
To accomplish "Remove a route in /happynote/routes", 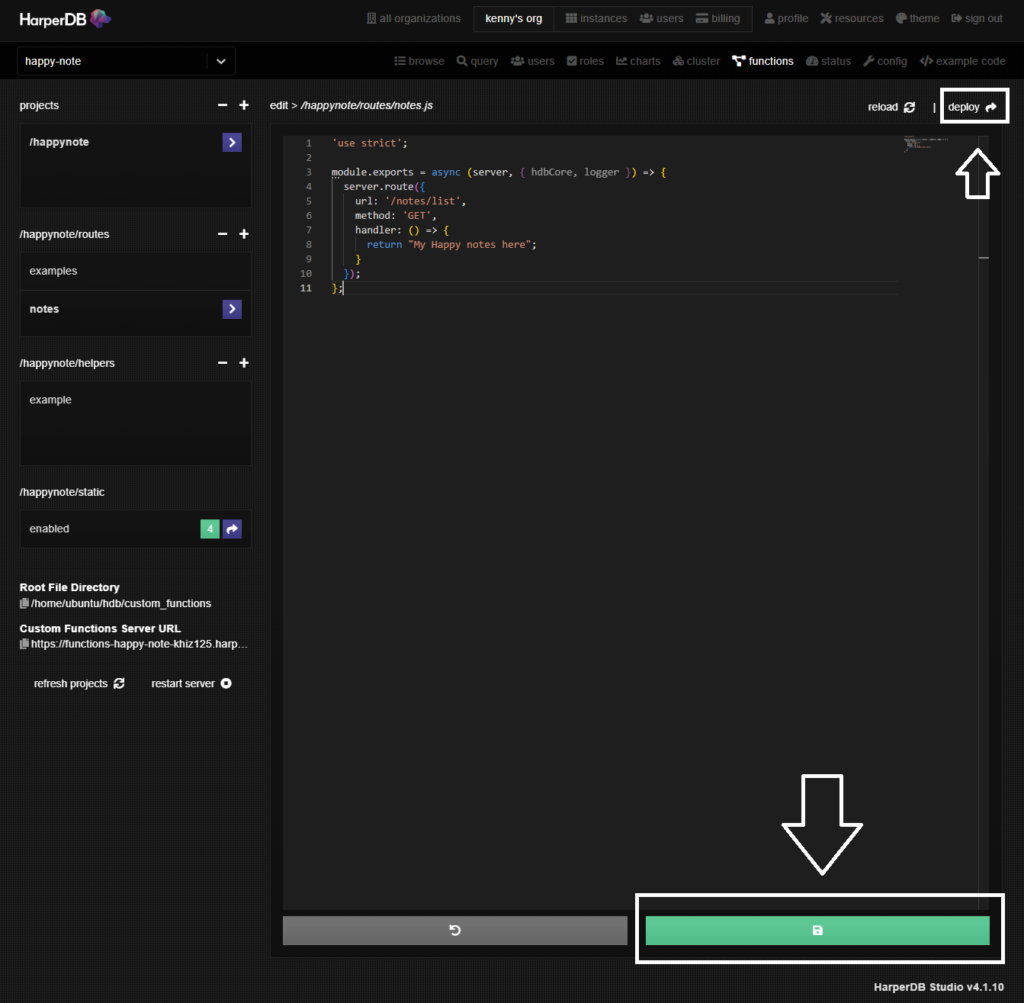I will click(223, 234).
